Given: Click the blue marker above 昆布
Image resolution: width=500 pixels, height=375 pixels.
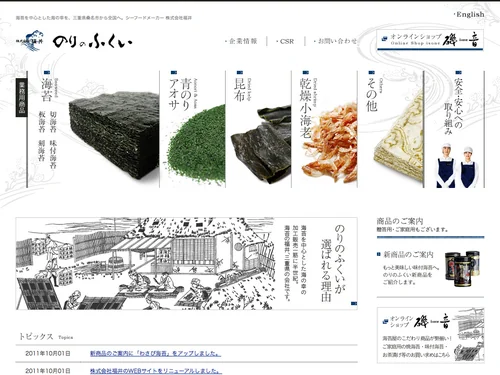Looking at the screenshot, I should click(240, 72).
